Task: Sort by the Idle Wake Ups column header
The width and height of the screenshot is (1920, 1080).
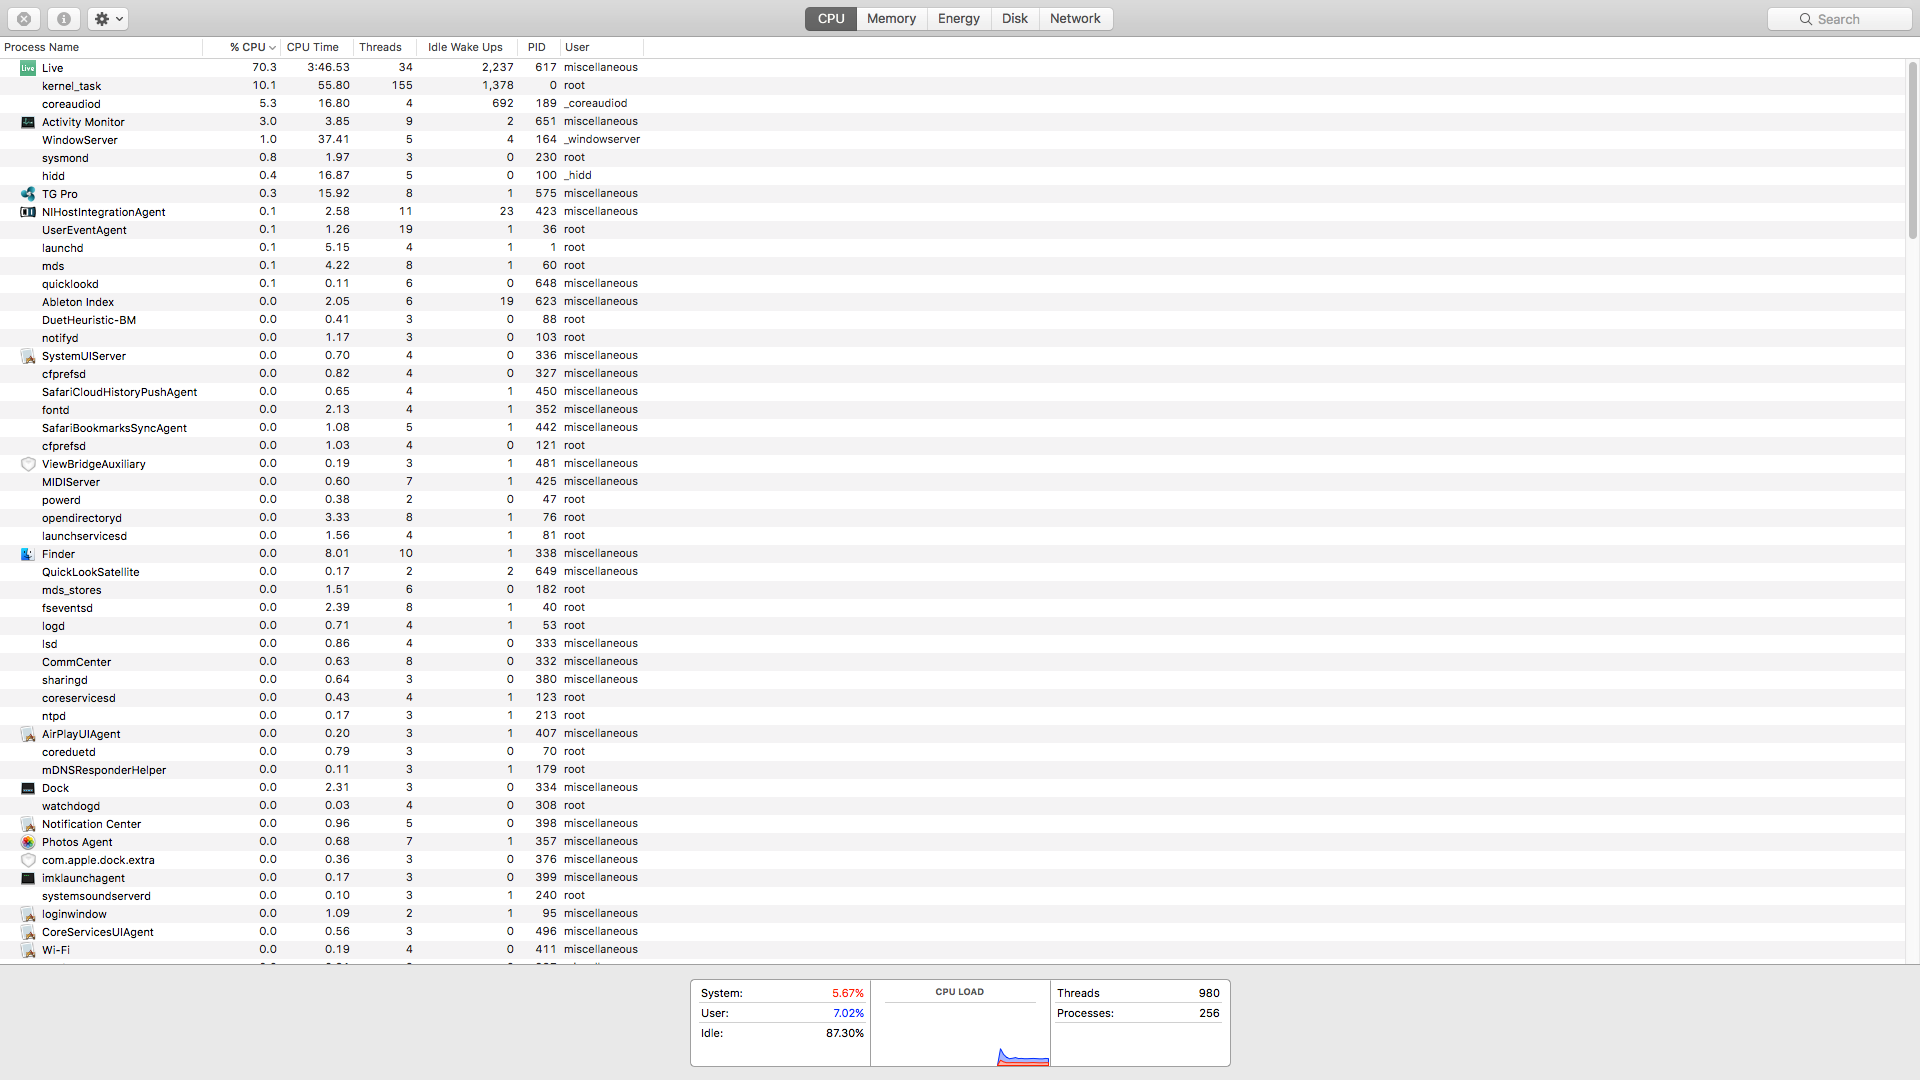Action: [466, 47]
